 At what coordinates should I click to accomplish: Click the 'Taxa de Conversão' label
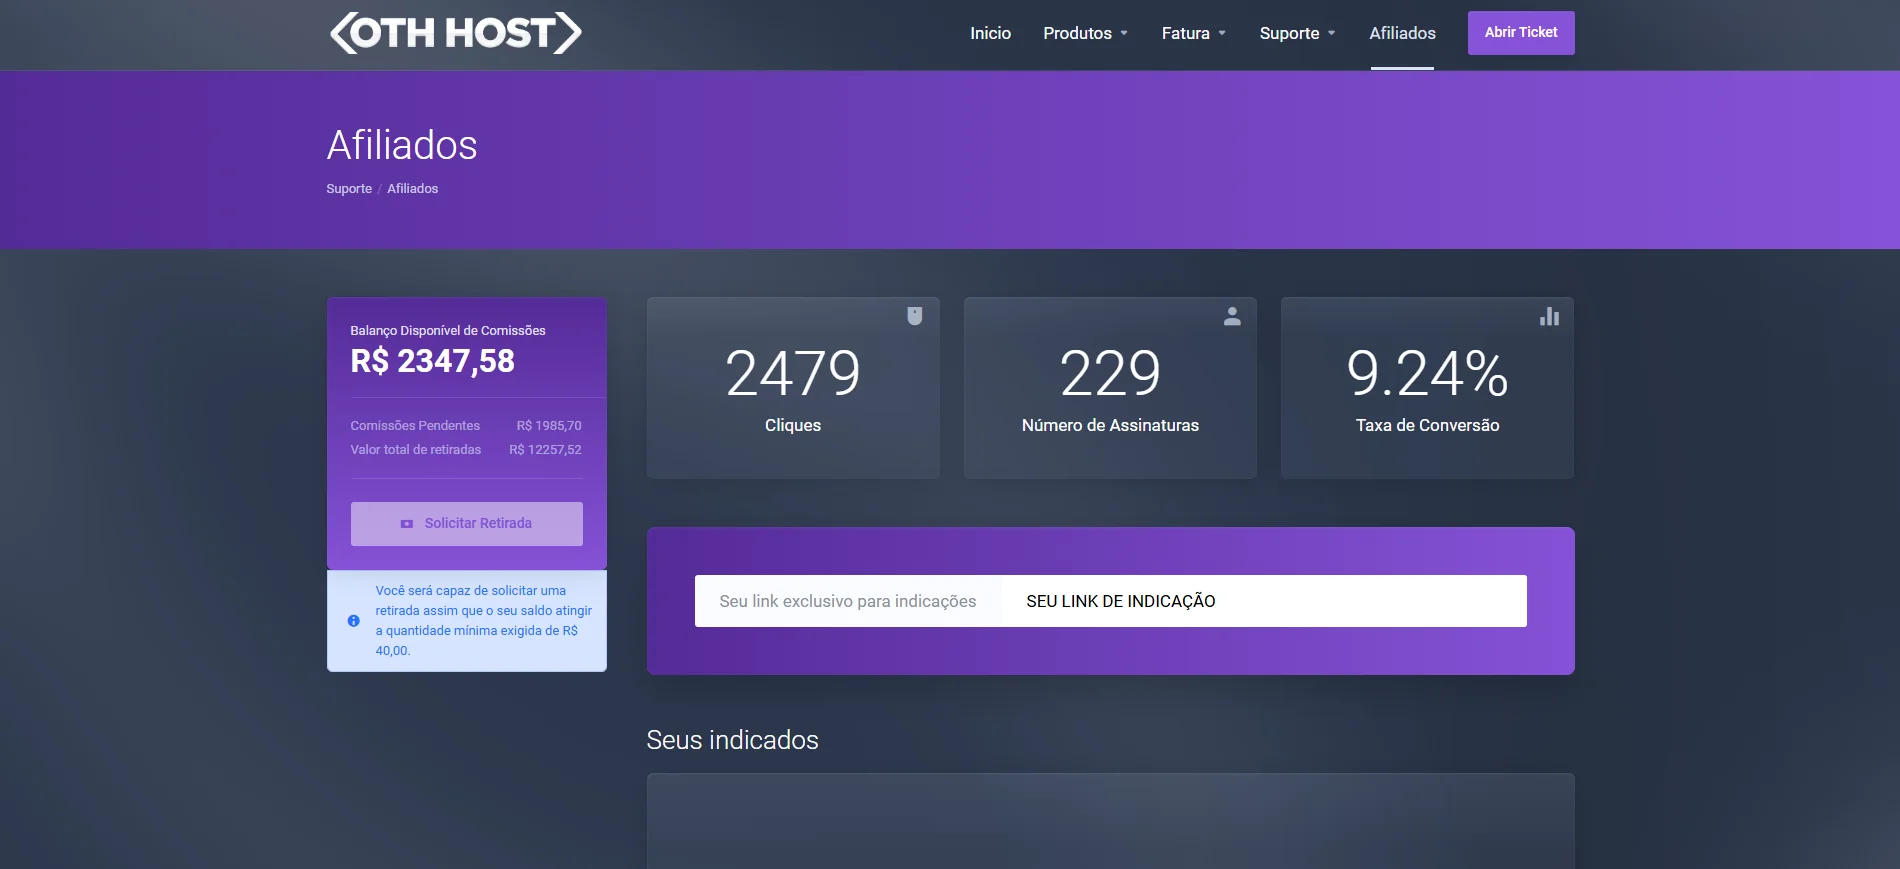(1427, 425)
